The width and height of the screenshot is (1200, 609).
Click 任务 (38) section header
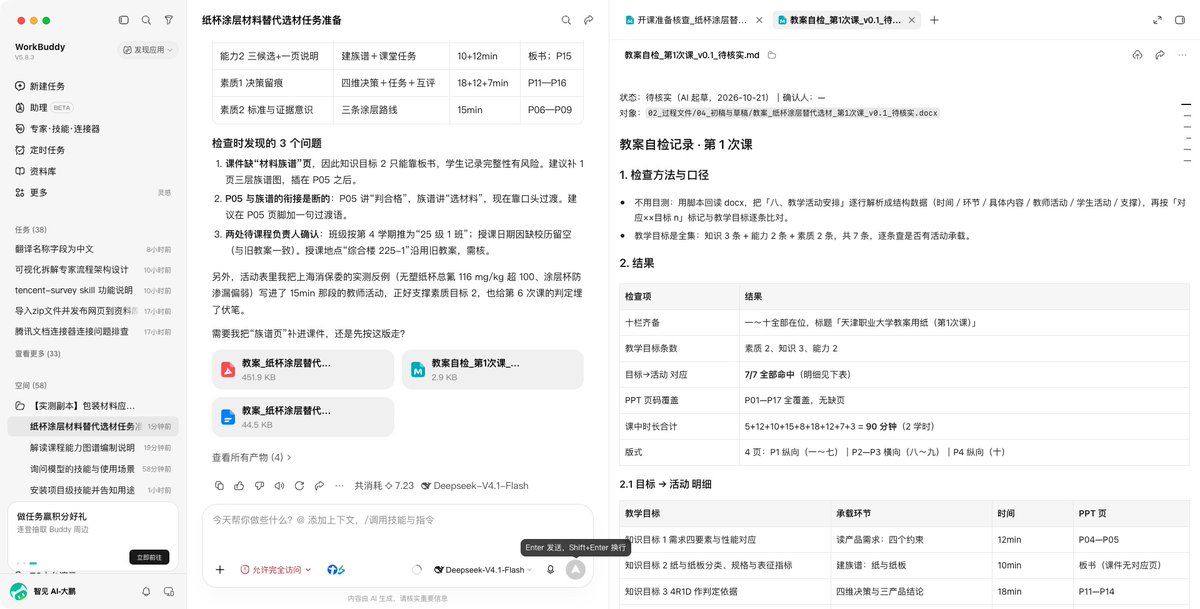tap(31, 229)
